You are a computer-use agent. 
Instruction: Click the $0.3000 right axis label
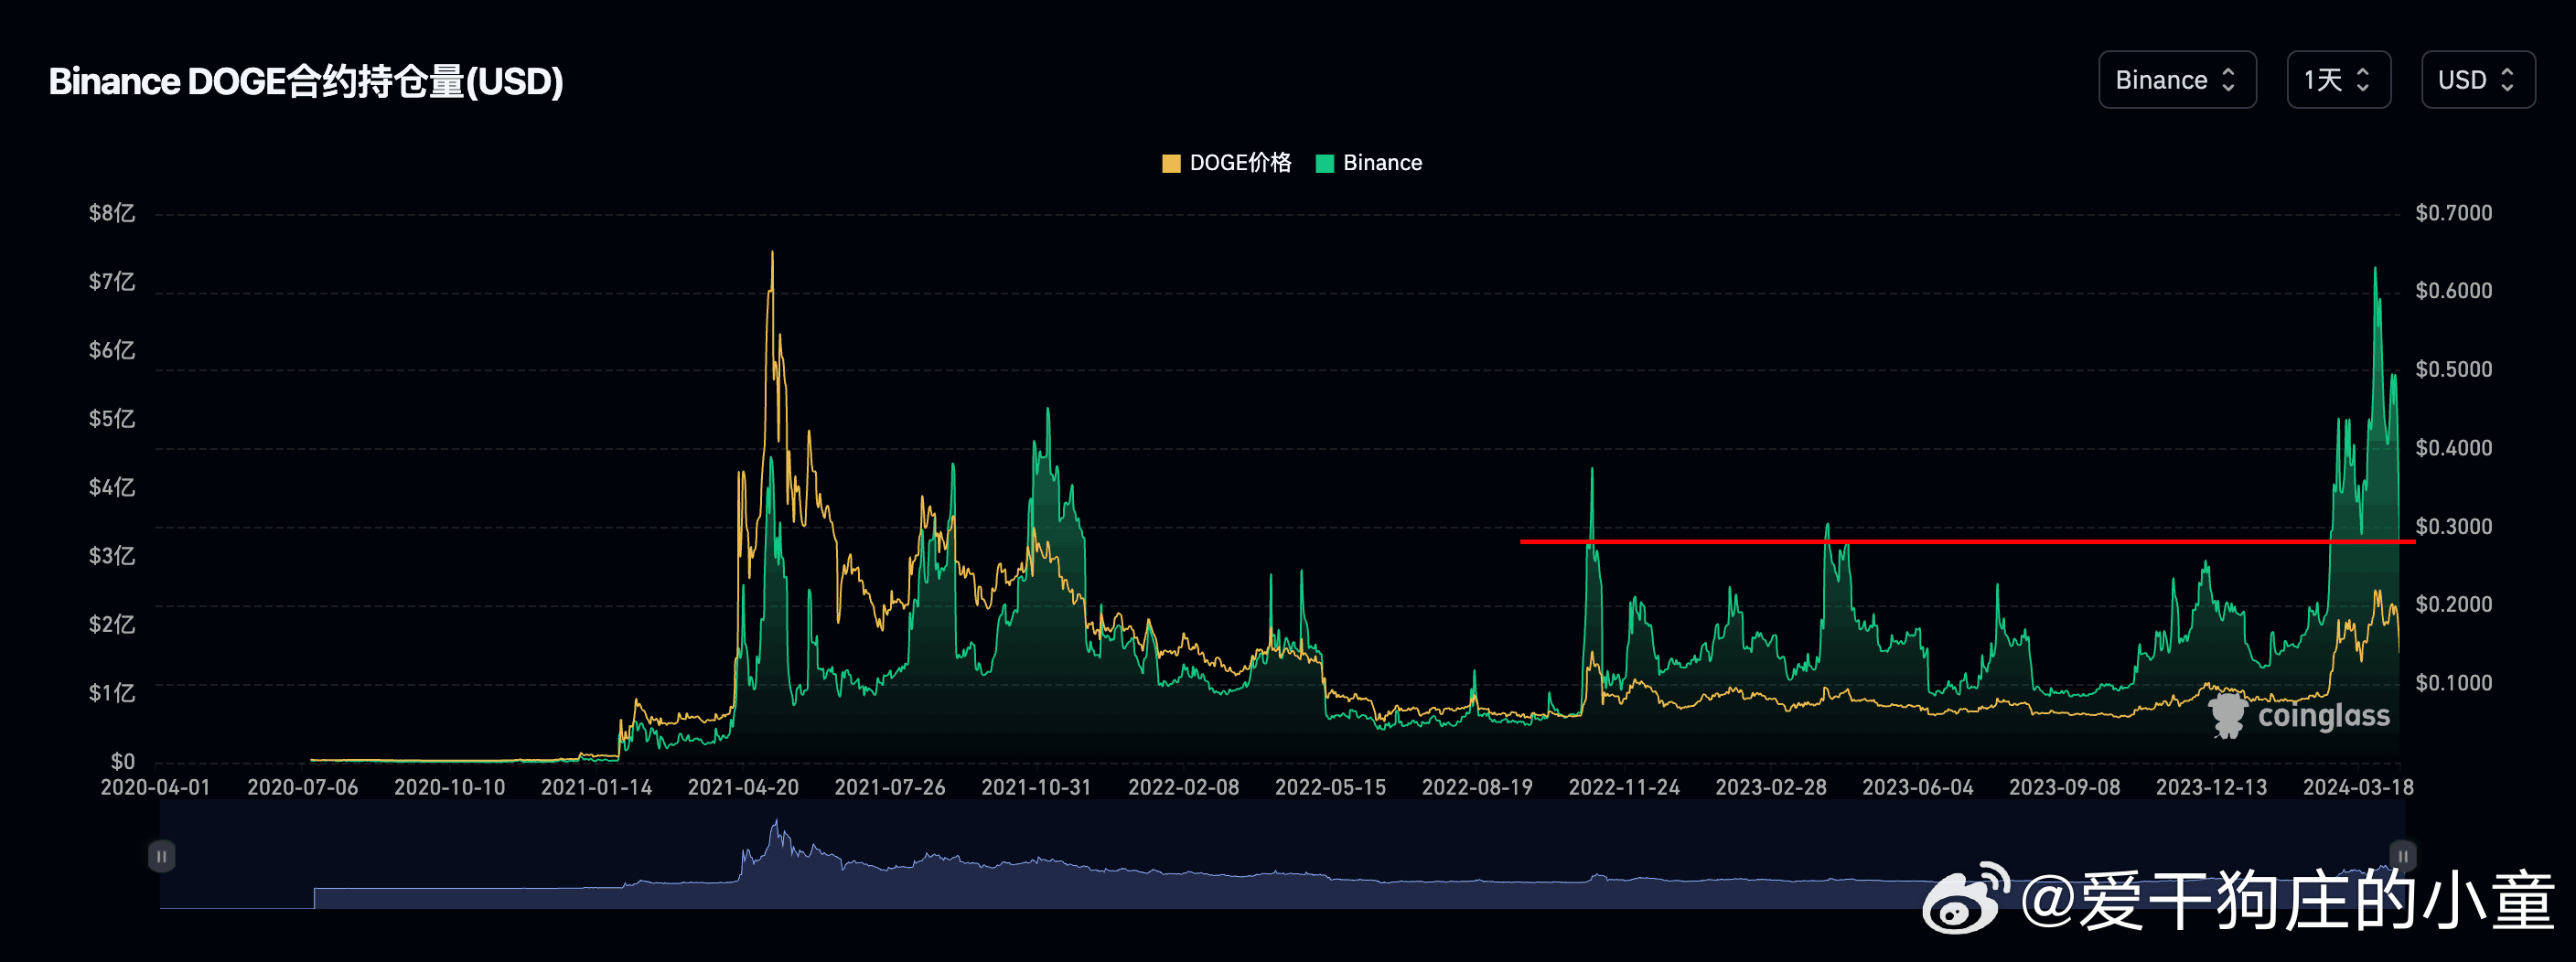2453,527
